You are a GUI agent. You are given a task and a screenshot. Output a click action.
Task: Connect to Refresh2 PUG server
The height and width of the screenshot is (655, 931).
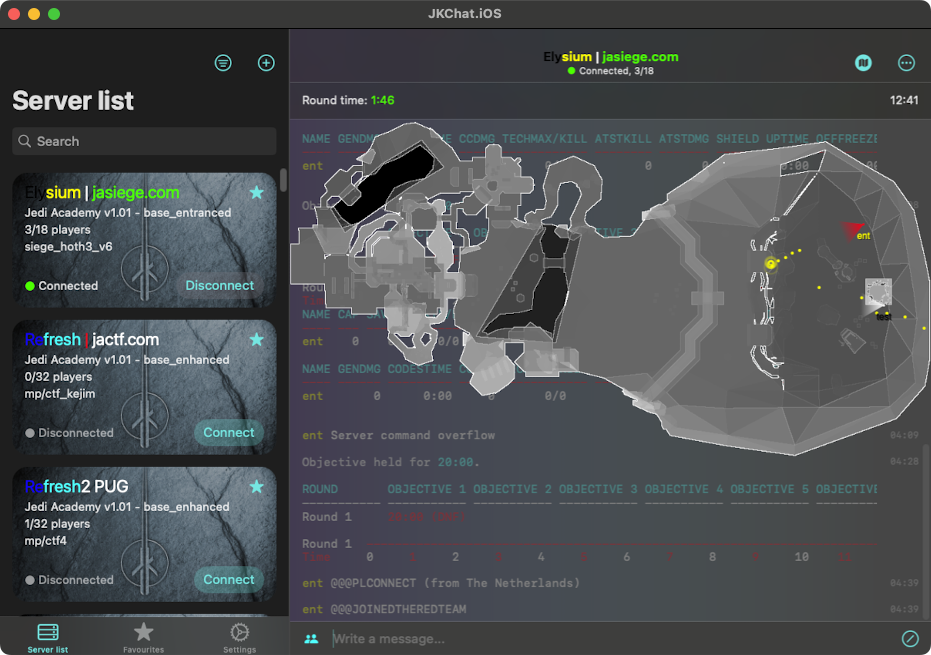click(x=229, y=580)
